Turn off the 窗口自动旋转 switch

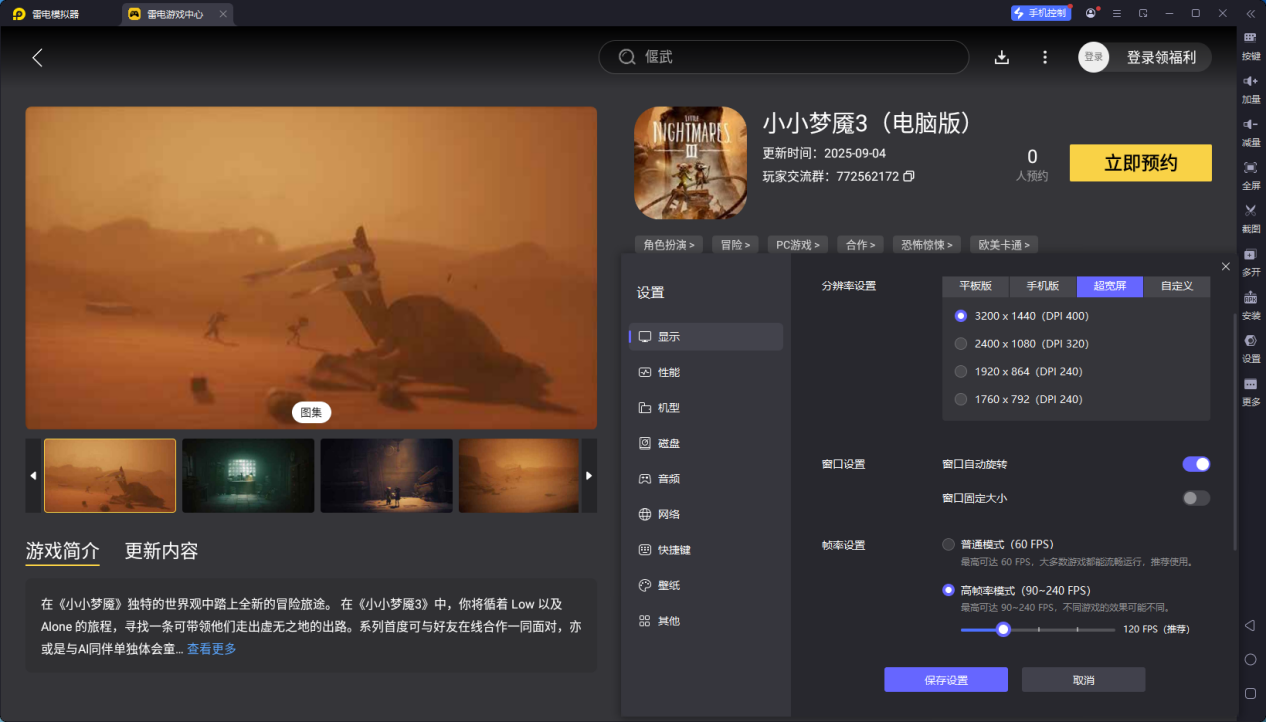tap(1196, 464)
